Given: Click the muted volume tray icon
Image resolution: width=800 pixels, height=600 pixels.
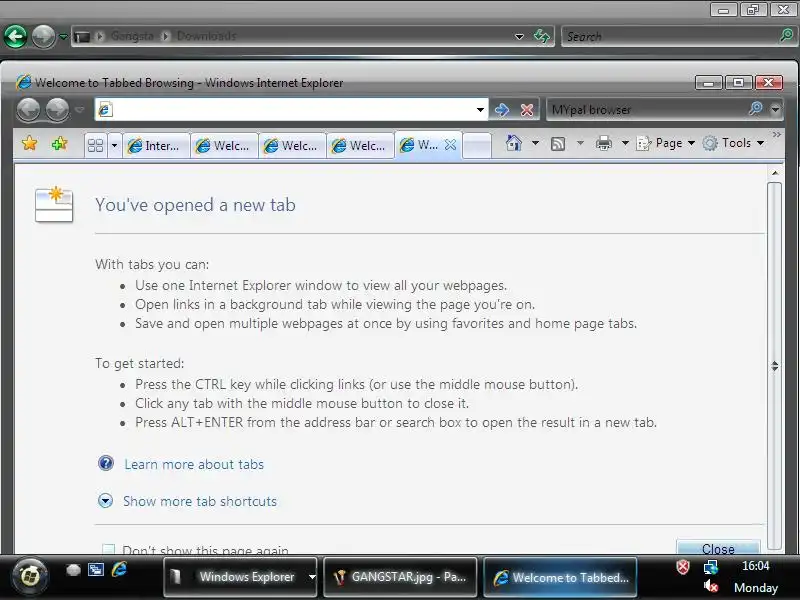Looking at the screenshot, I should coord(711,587).
